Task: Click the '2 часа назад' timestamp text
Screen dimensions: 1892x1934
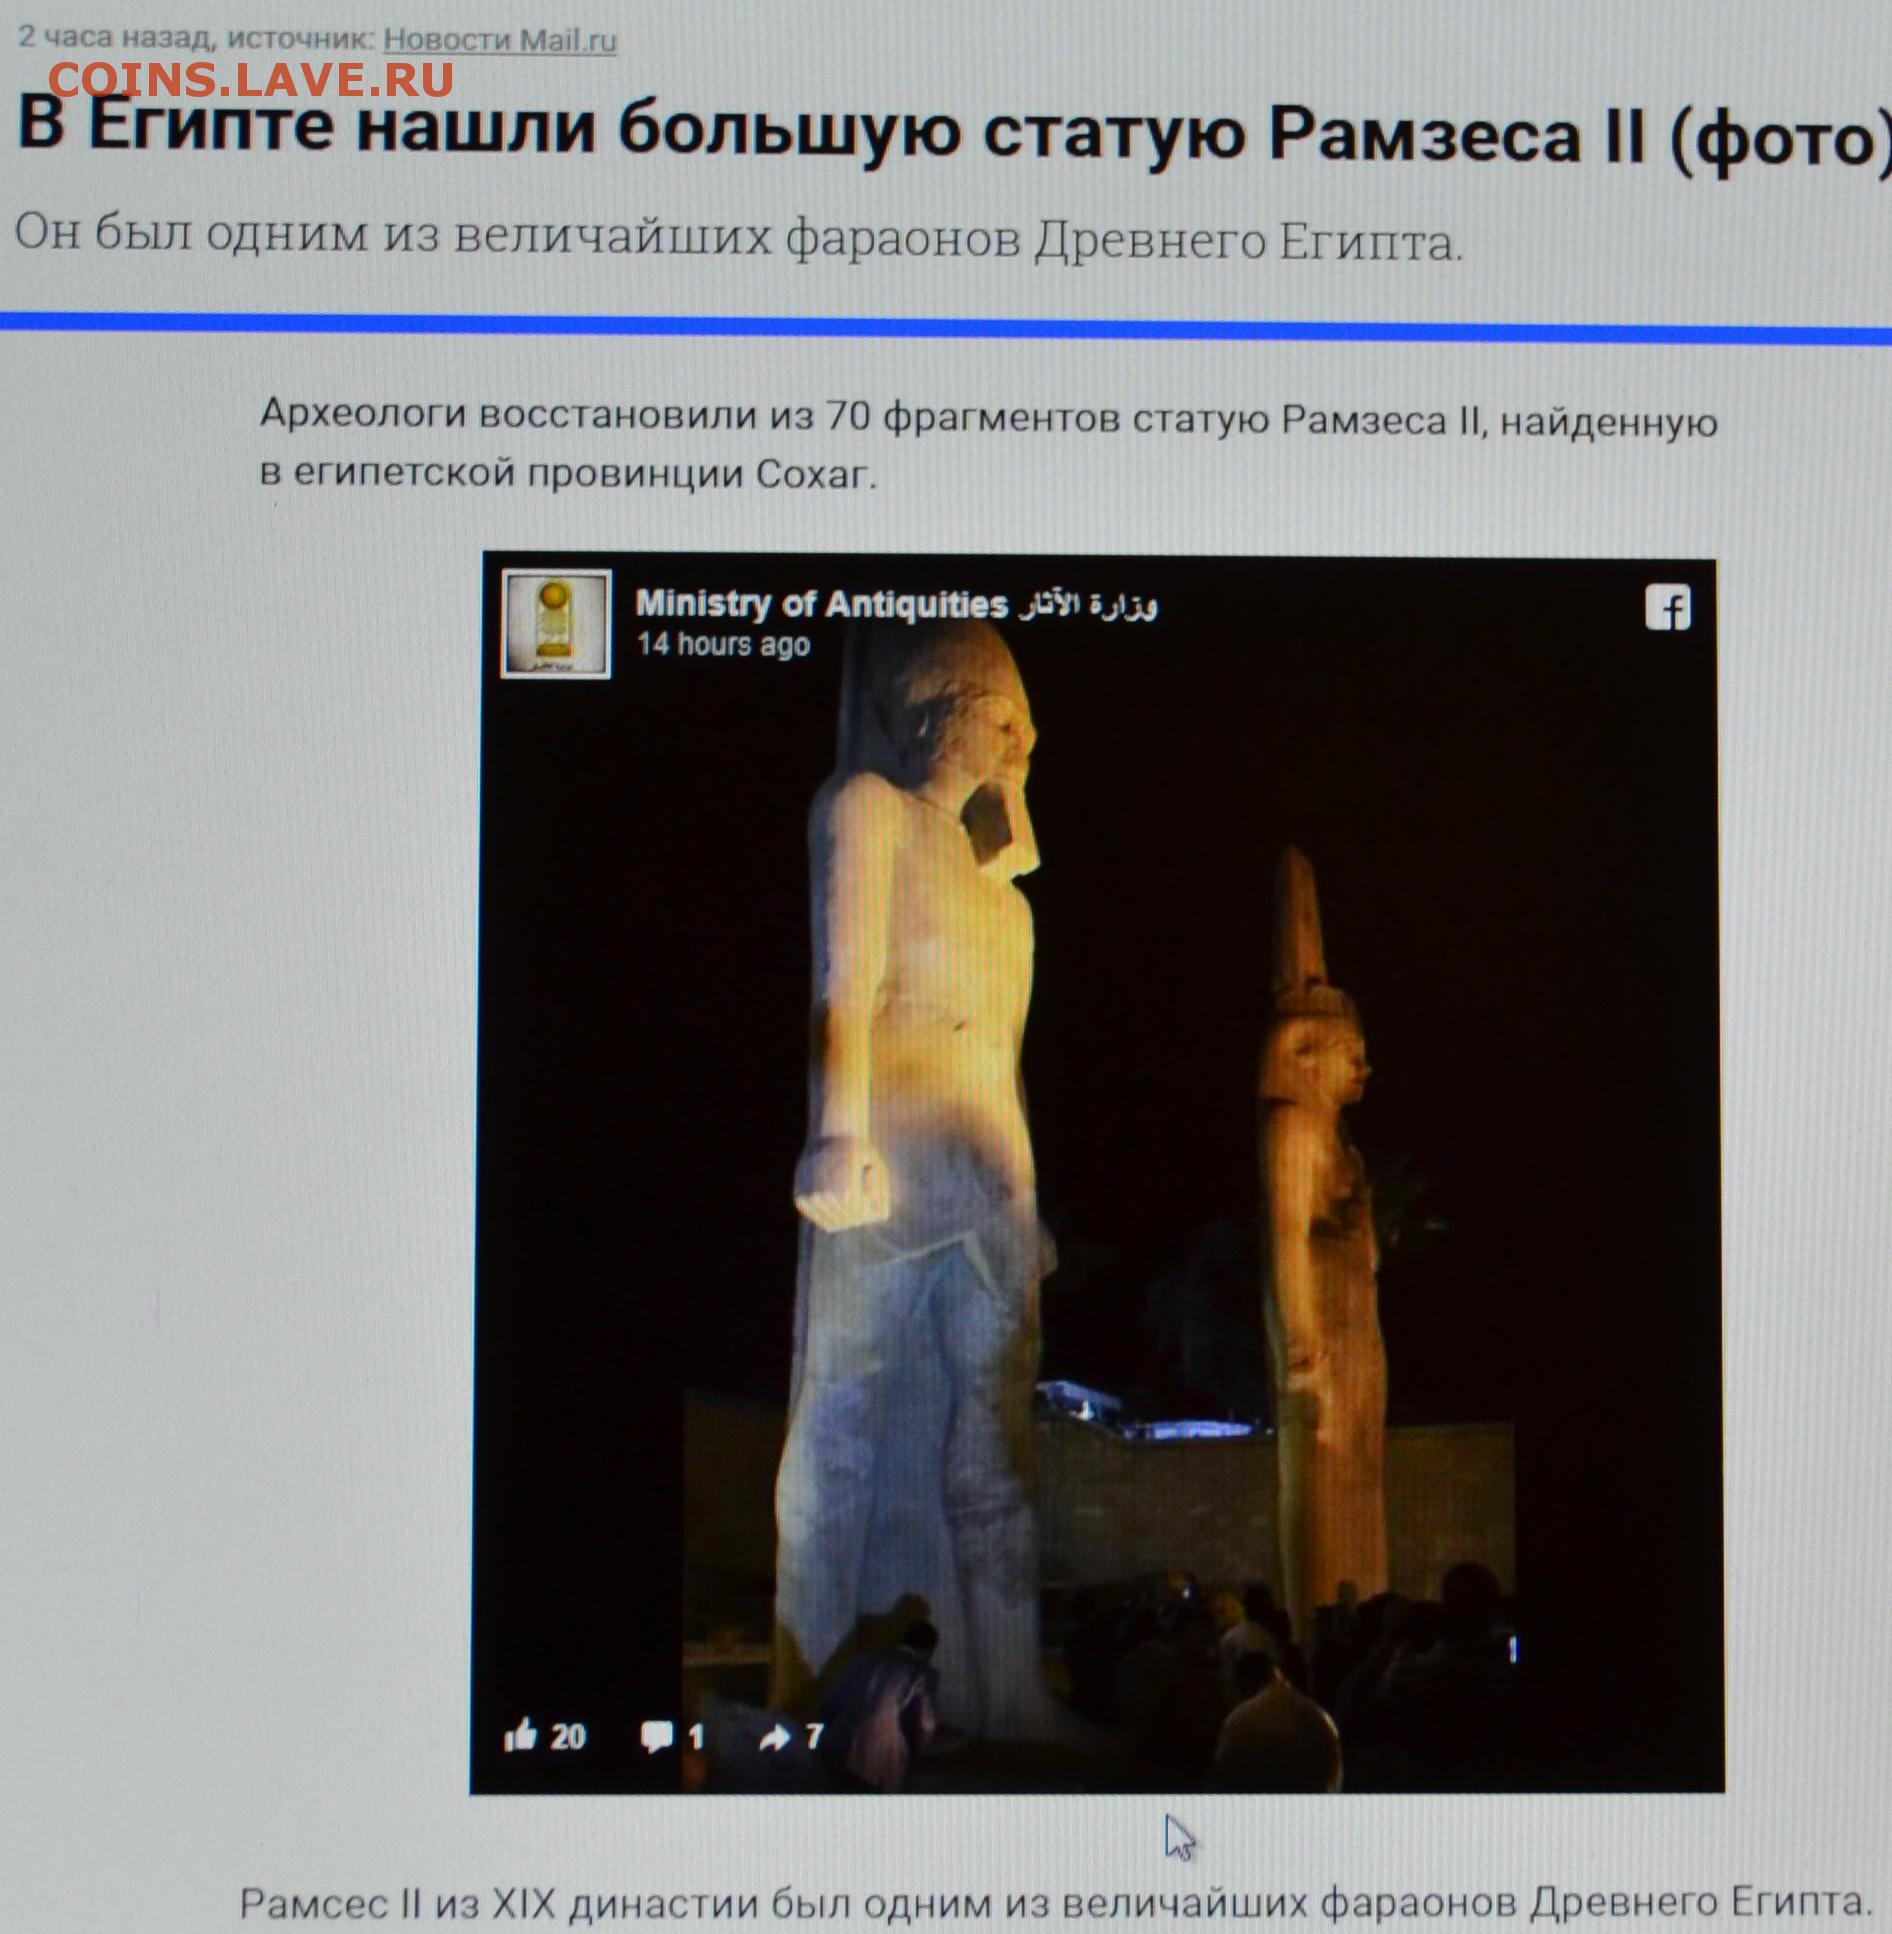Action: [x=115, y=38]
